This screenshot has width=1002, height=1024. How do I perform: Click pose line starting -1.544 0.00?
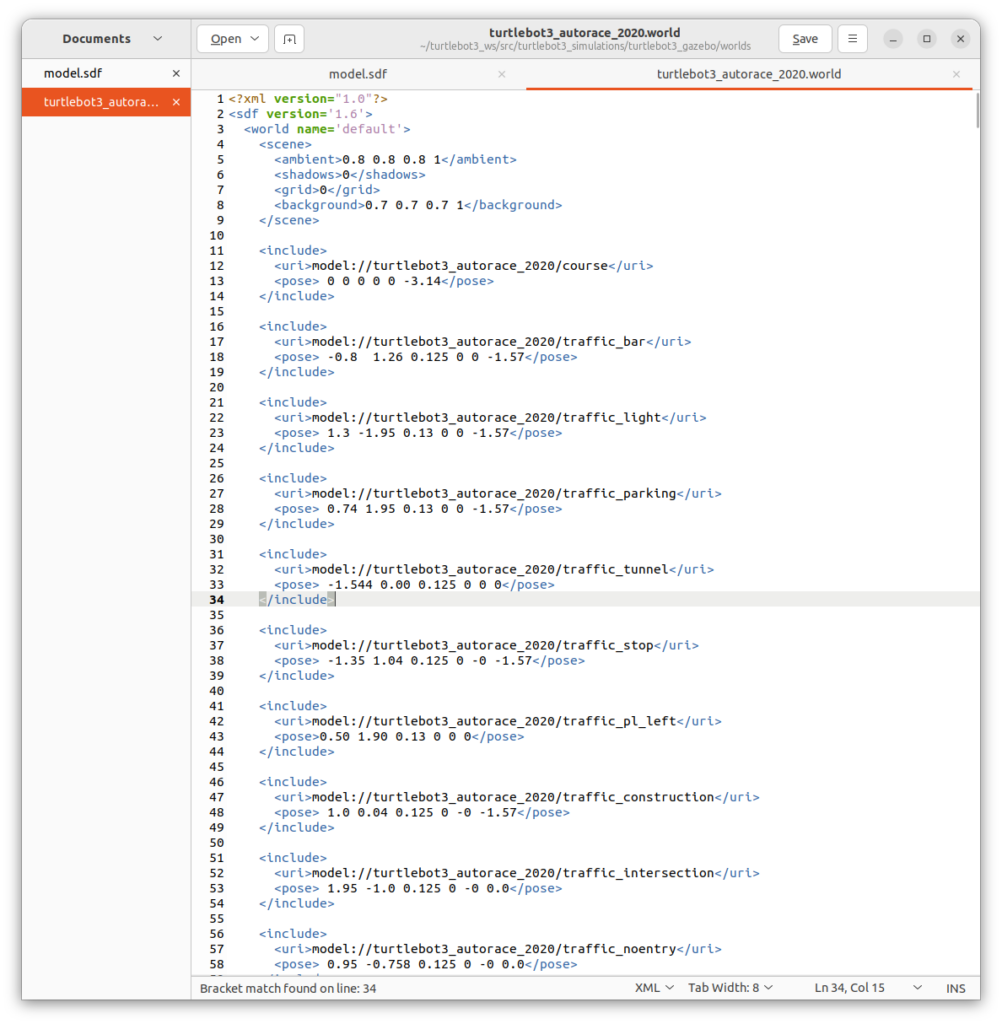414,584
